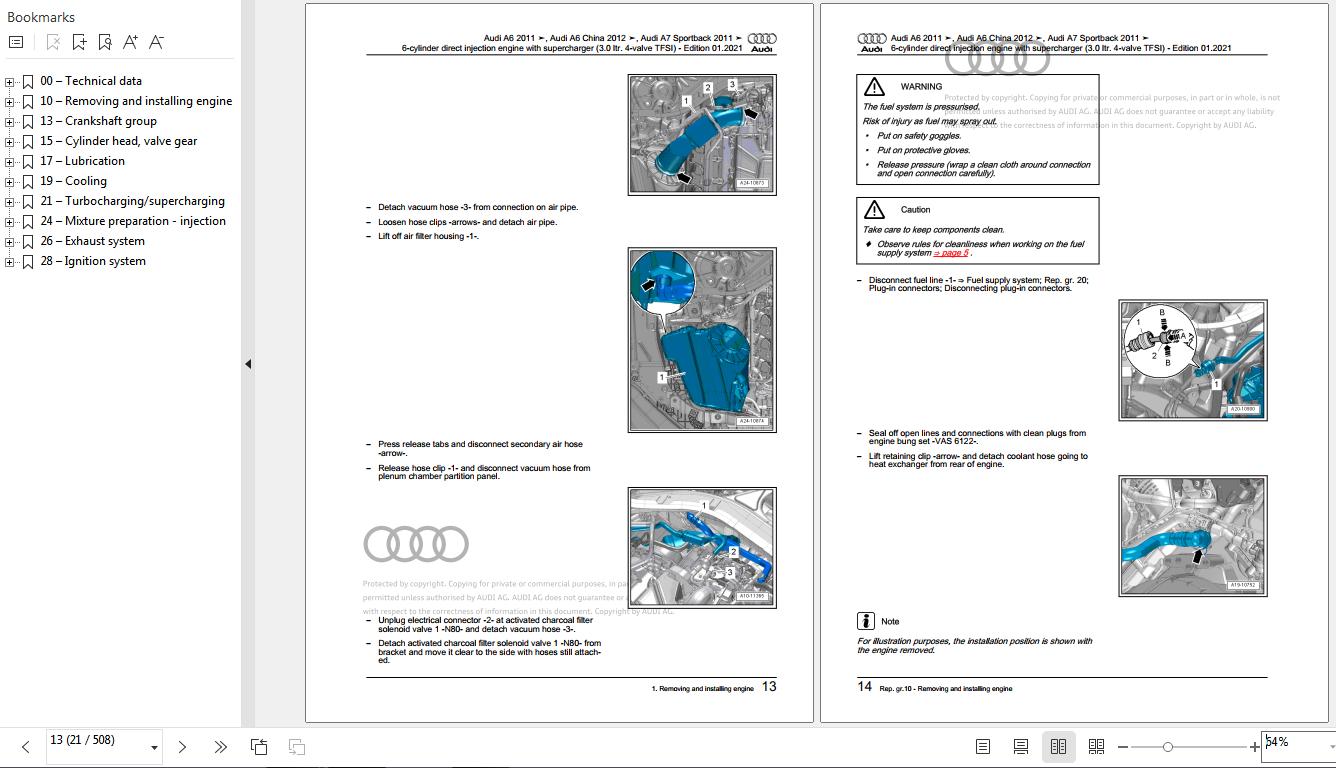Click the Caution heading on page 14

pos(915,210)
